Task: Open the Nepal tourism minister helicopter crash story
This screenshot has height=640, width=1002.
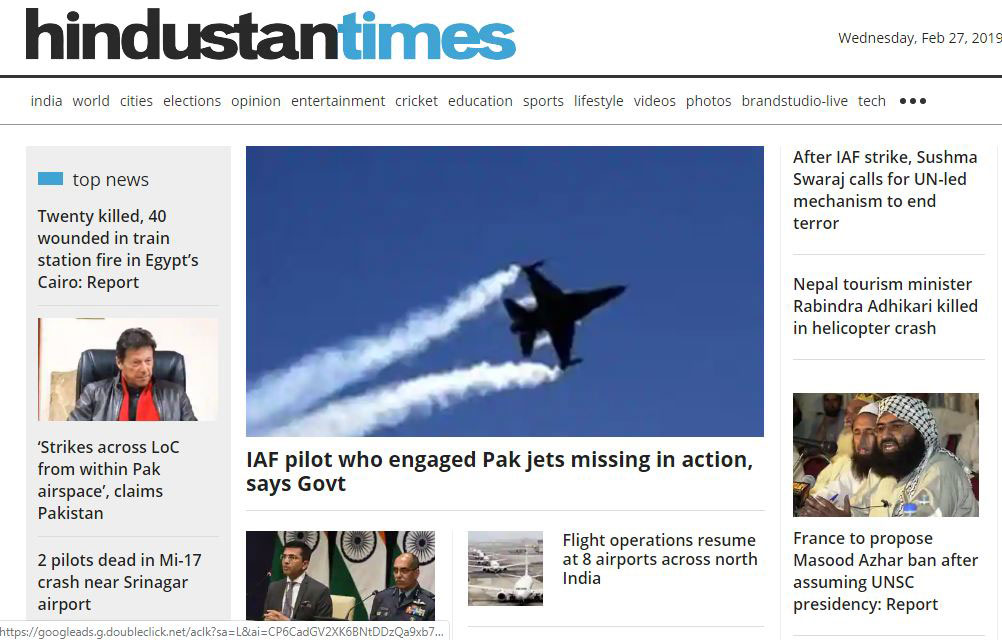Action: [x=886, y=306]
